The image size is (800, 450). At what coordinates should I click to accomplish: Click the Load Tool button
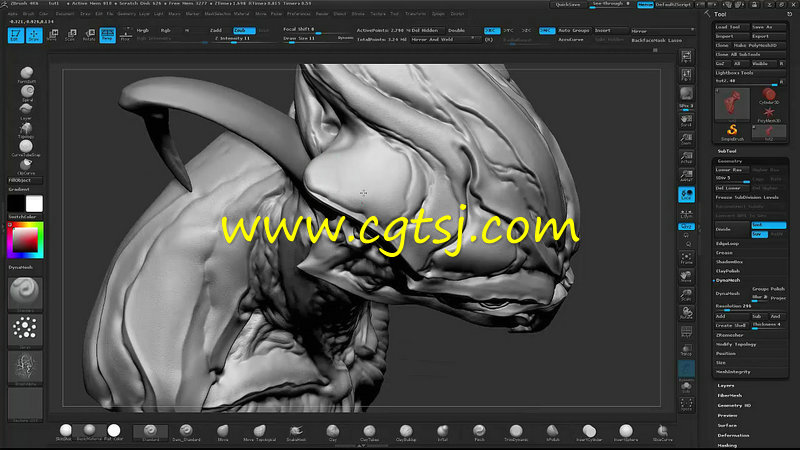pos(730,27)
